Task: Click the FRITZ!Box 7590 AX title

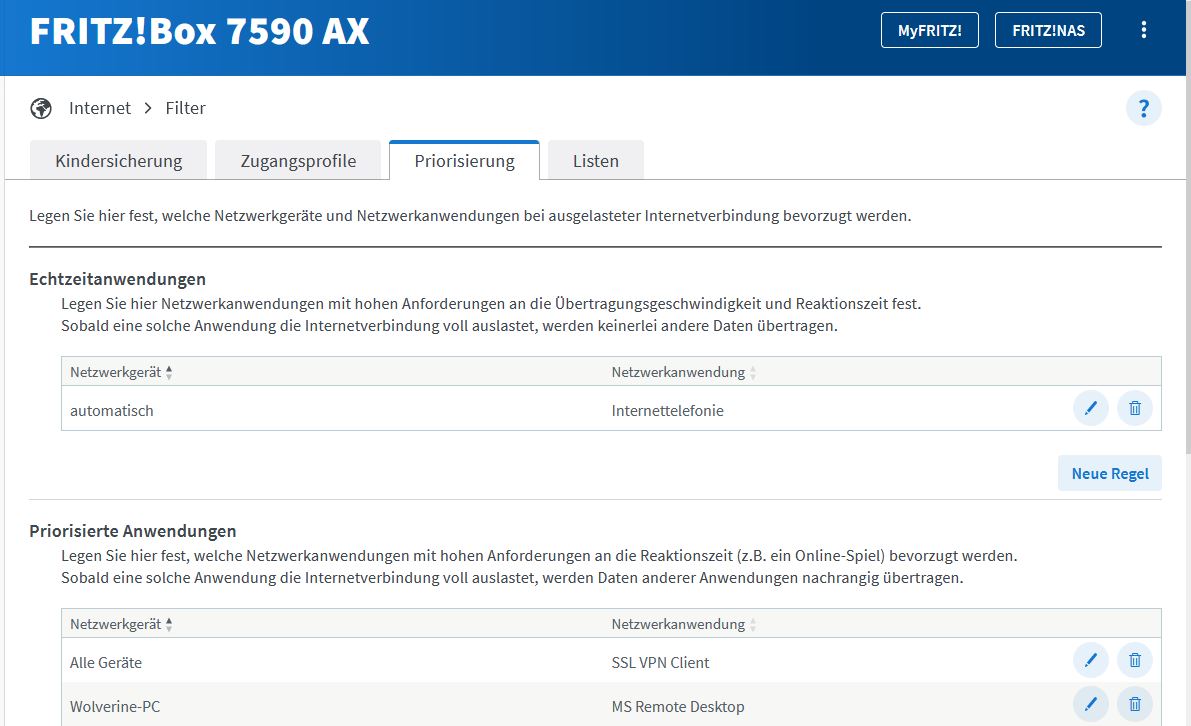Action: (199, 31)
